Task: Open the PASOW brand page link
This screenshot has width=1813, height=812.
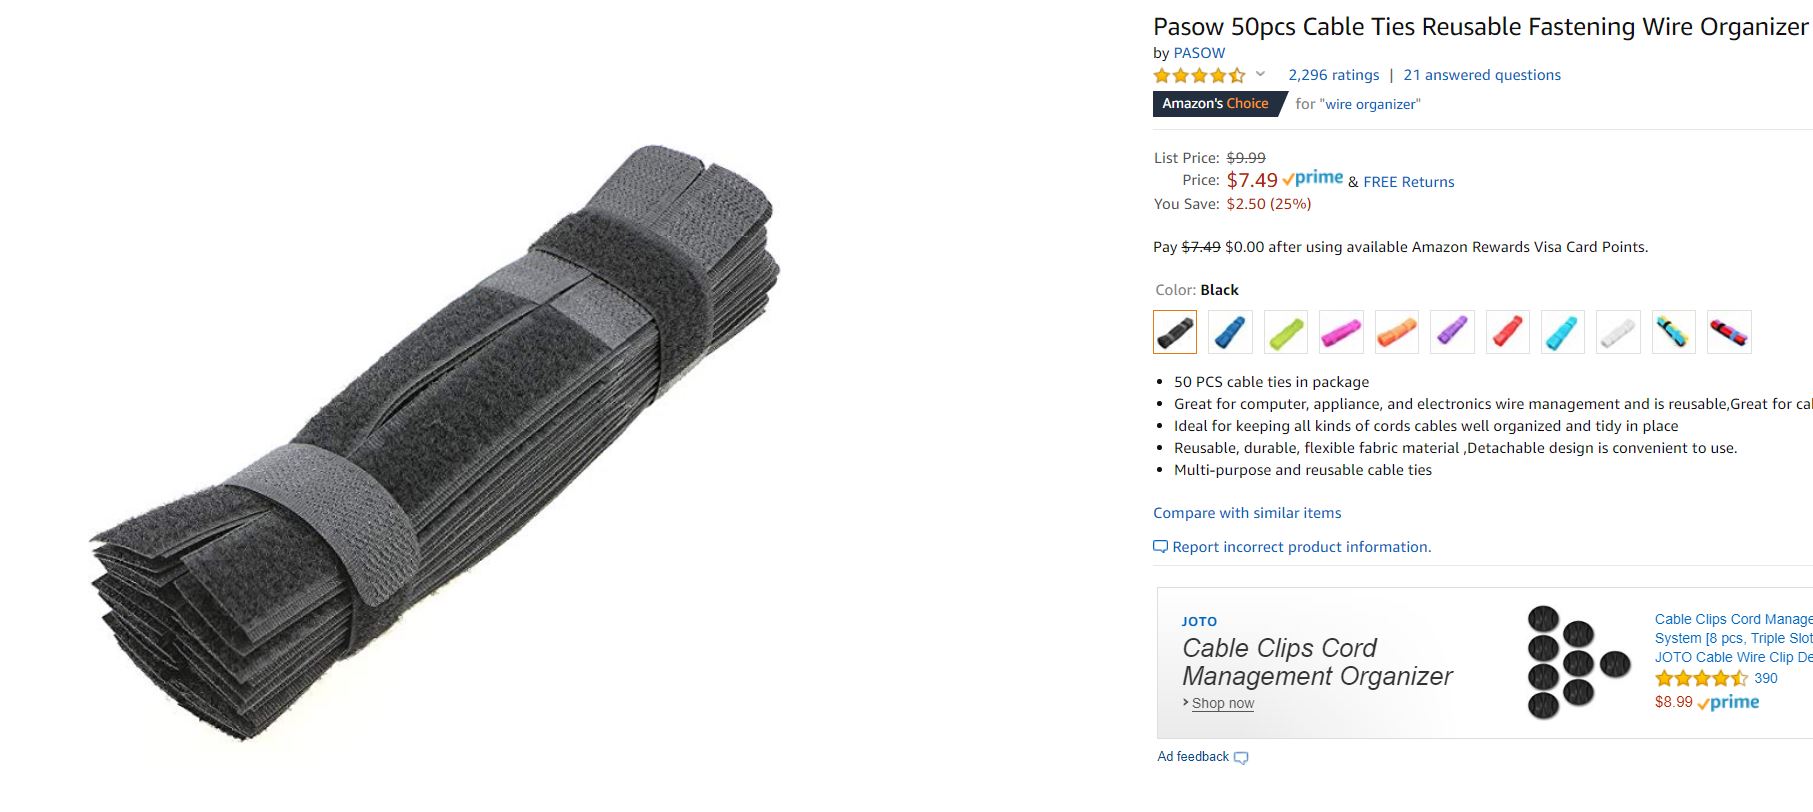Action: (x=1199, y=53)
